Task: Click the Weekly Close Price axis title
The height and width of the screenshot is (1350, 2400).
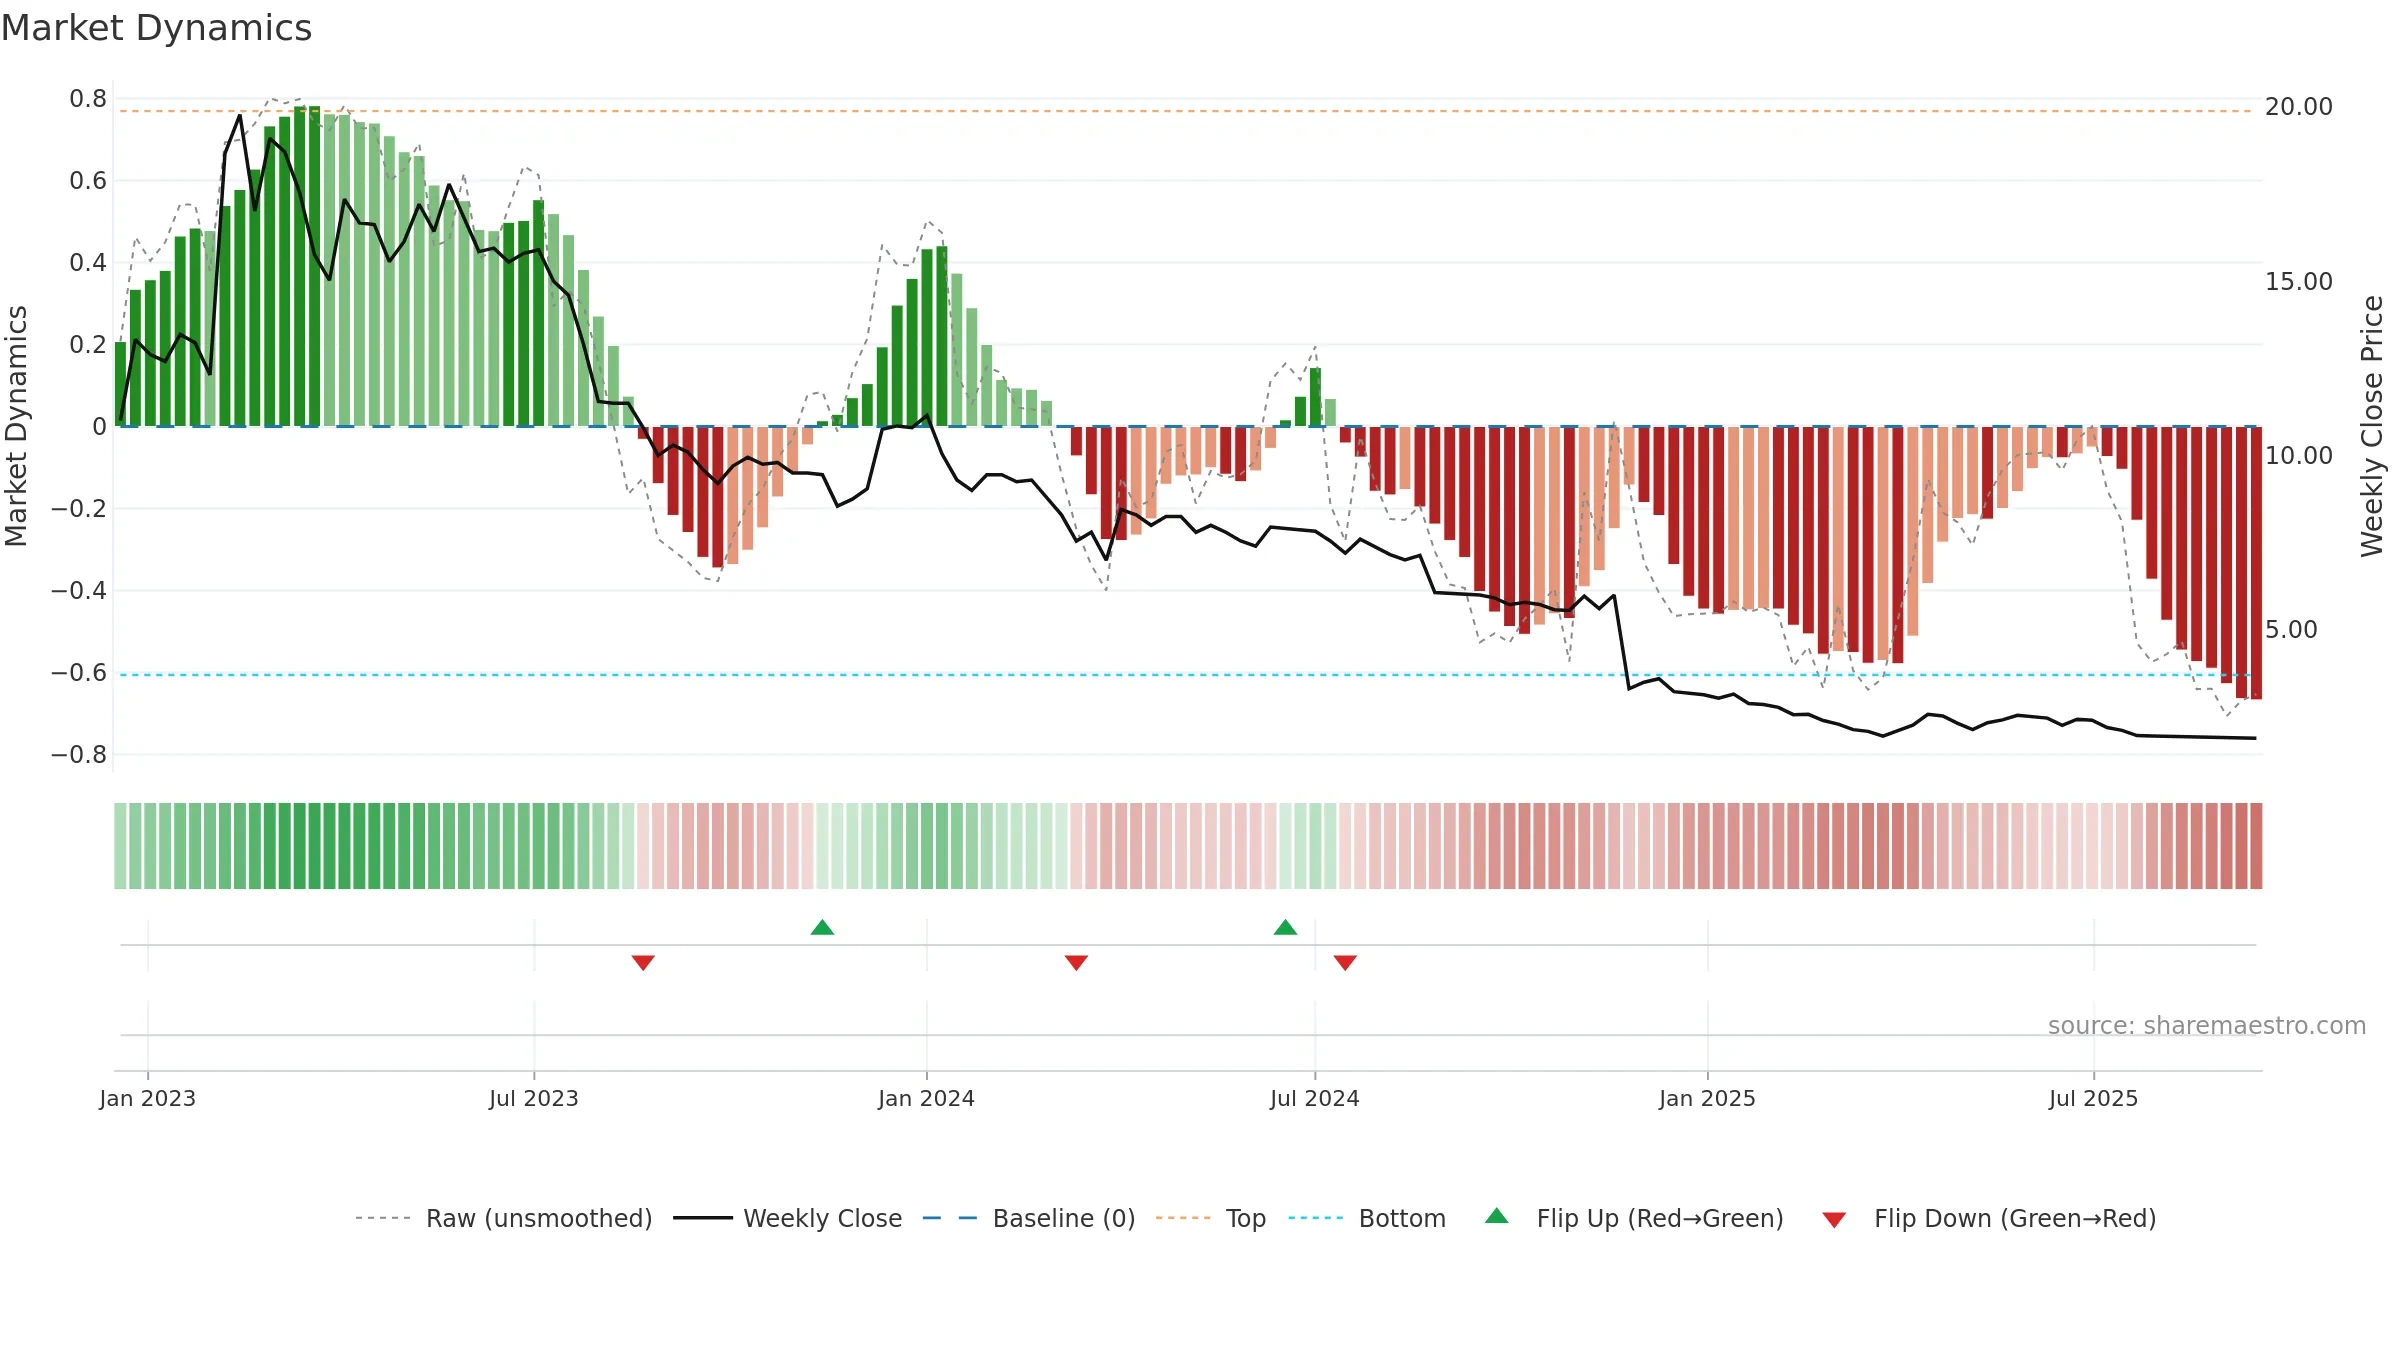Action: pyautogui.click(x=2372, y=426)
